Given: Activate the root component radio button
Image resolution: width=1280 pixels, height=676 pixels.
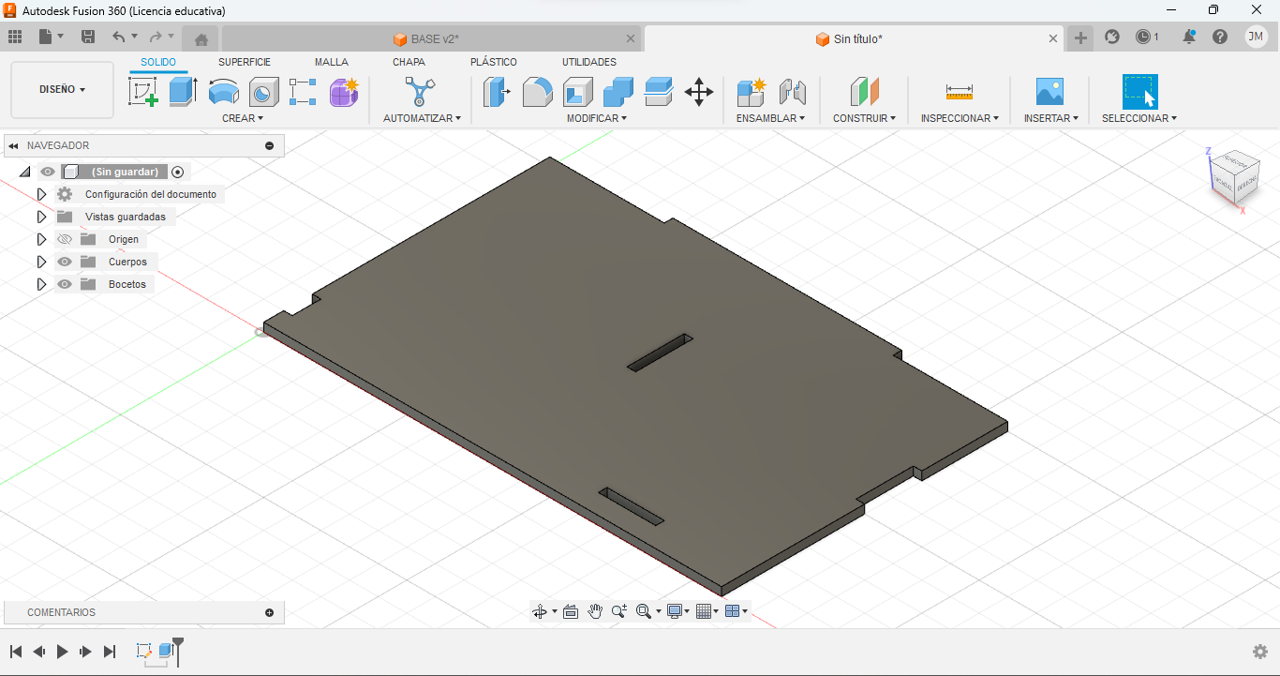Looking at the screenshot, I should coord(178,172).
